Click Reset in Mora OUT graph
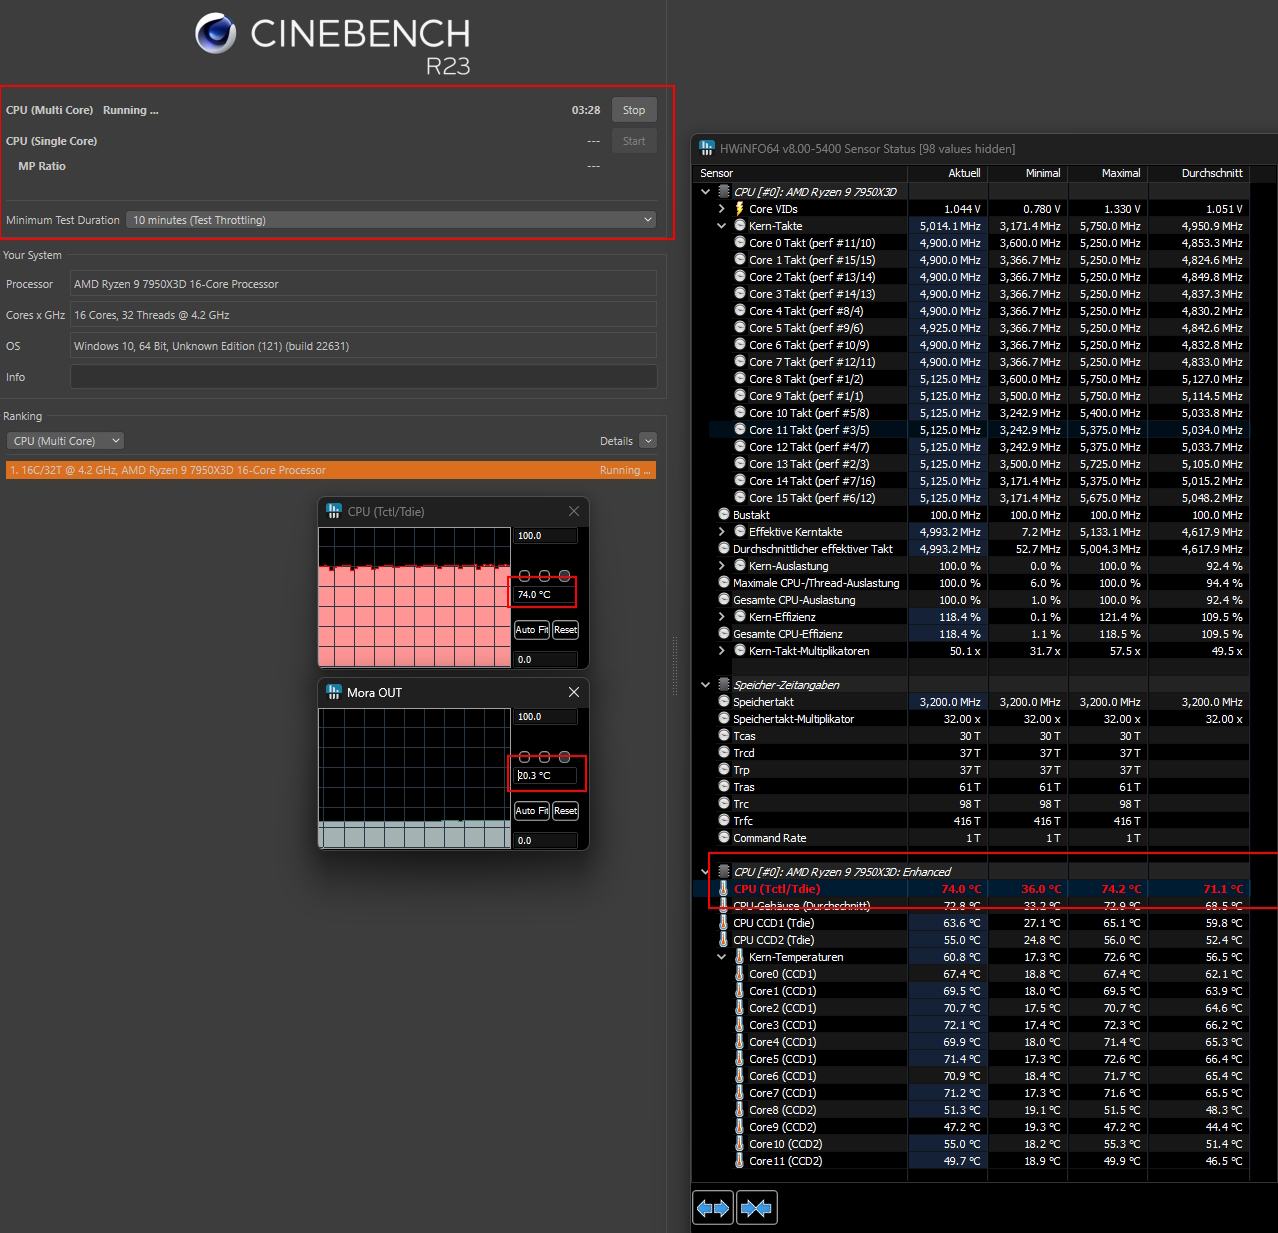1278x1233 pixels. pos(566,811)
